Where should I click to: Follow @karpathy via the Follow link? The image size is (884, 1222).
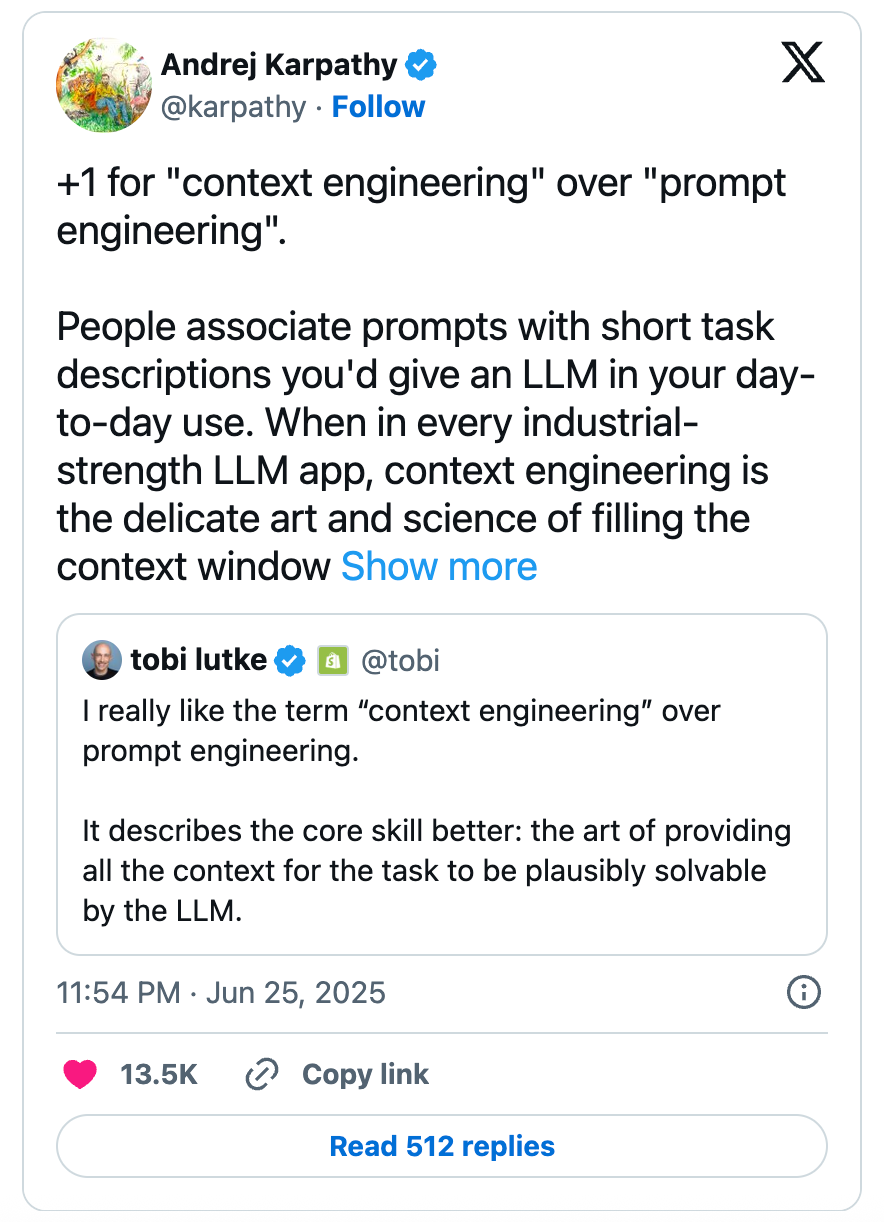pos(378,107)
